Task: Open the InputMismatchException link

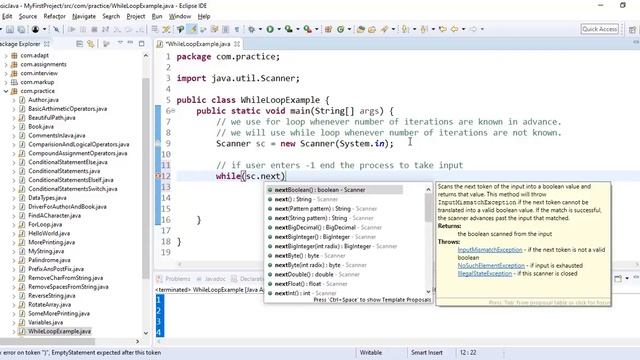Action: (x=490, y=249)
